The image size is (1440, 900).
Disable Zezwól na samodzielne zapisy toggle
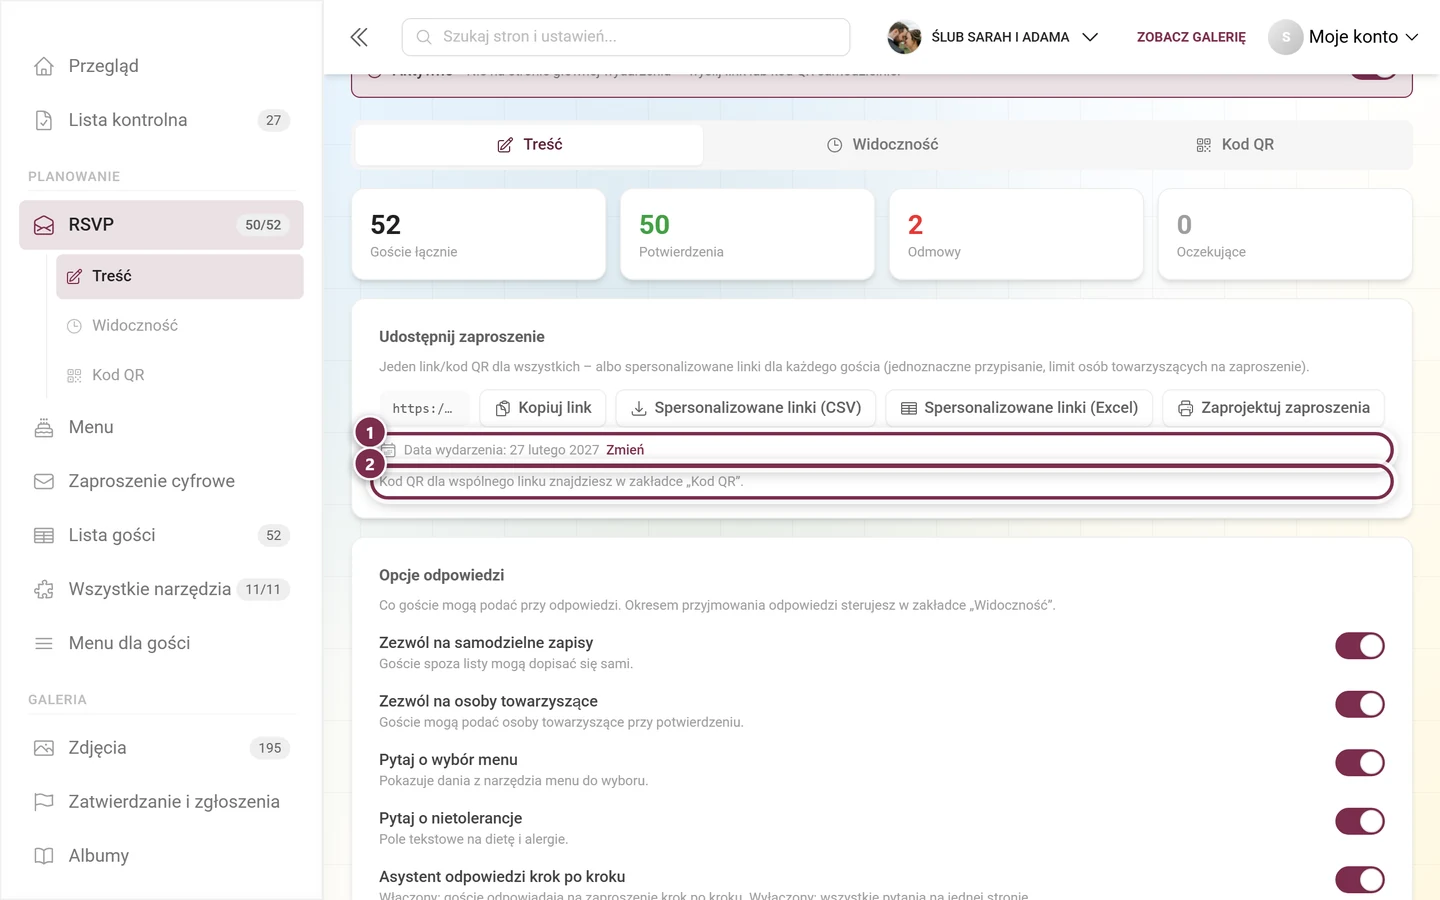coord(1360,646)
